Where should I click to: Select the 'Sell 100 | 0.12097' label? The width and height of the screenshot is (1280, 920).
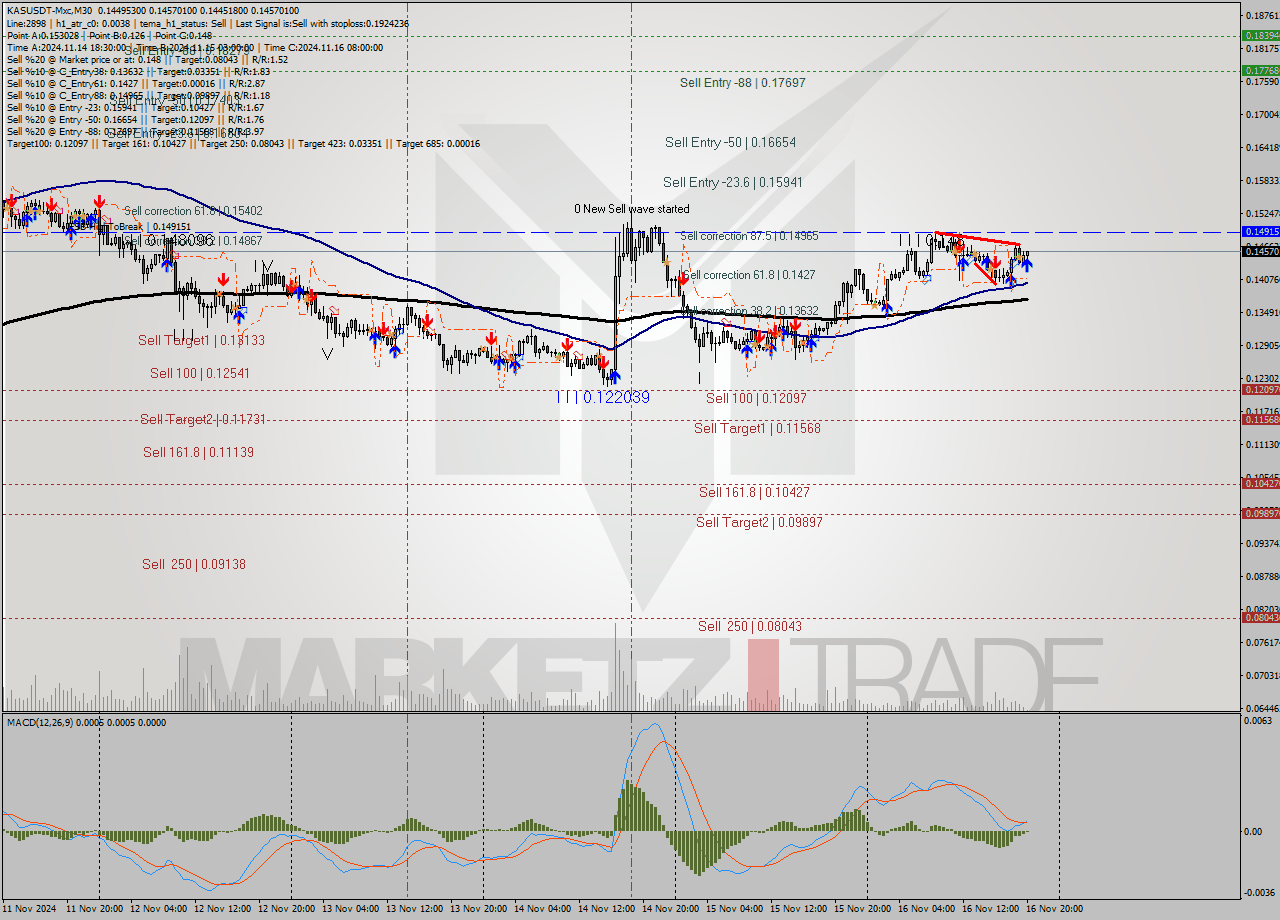tap(756, 398)
